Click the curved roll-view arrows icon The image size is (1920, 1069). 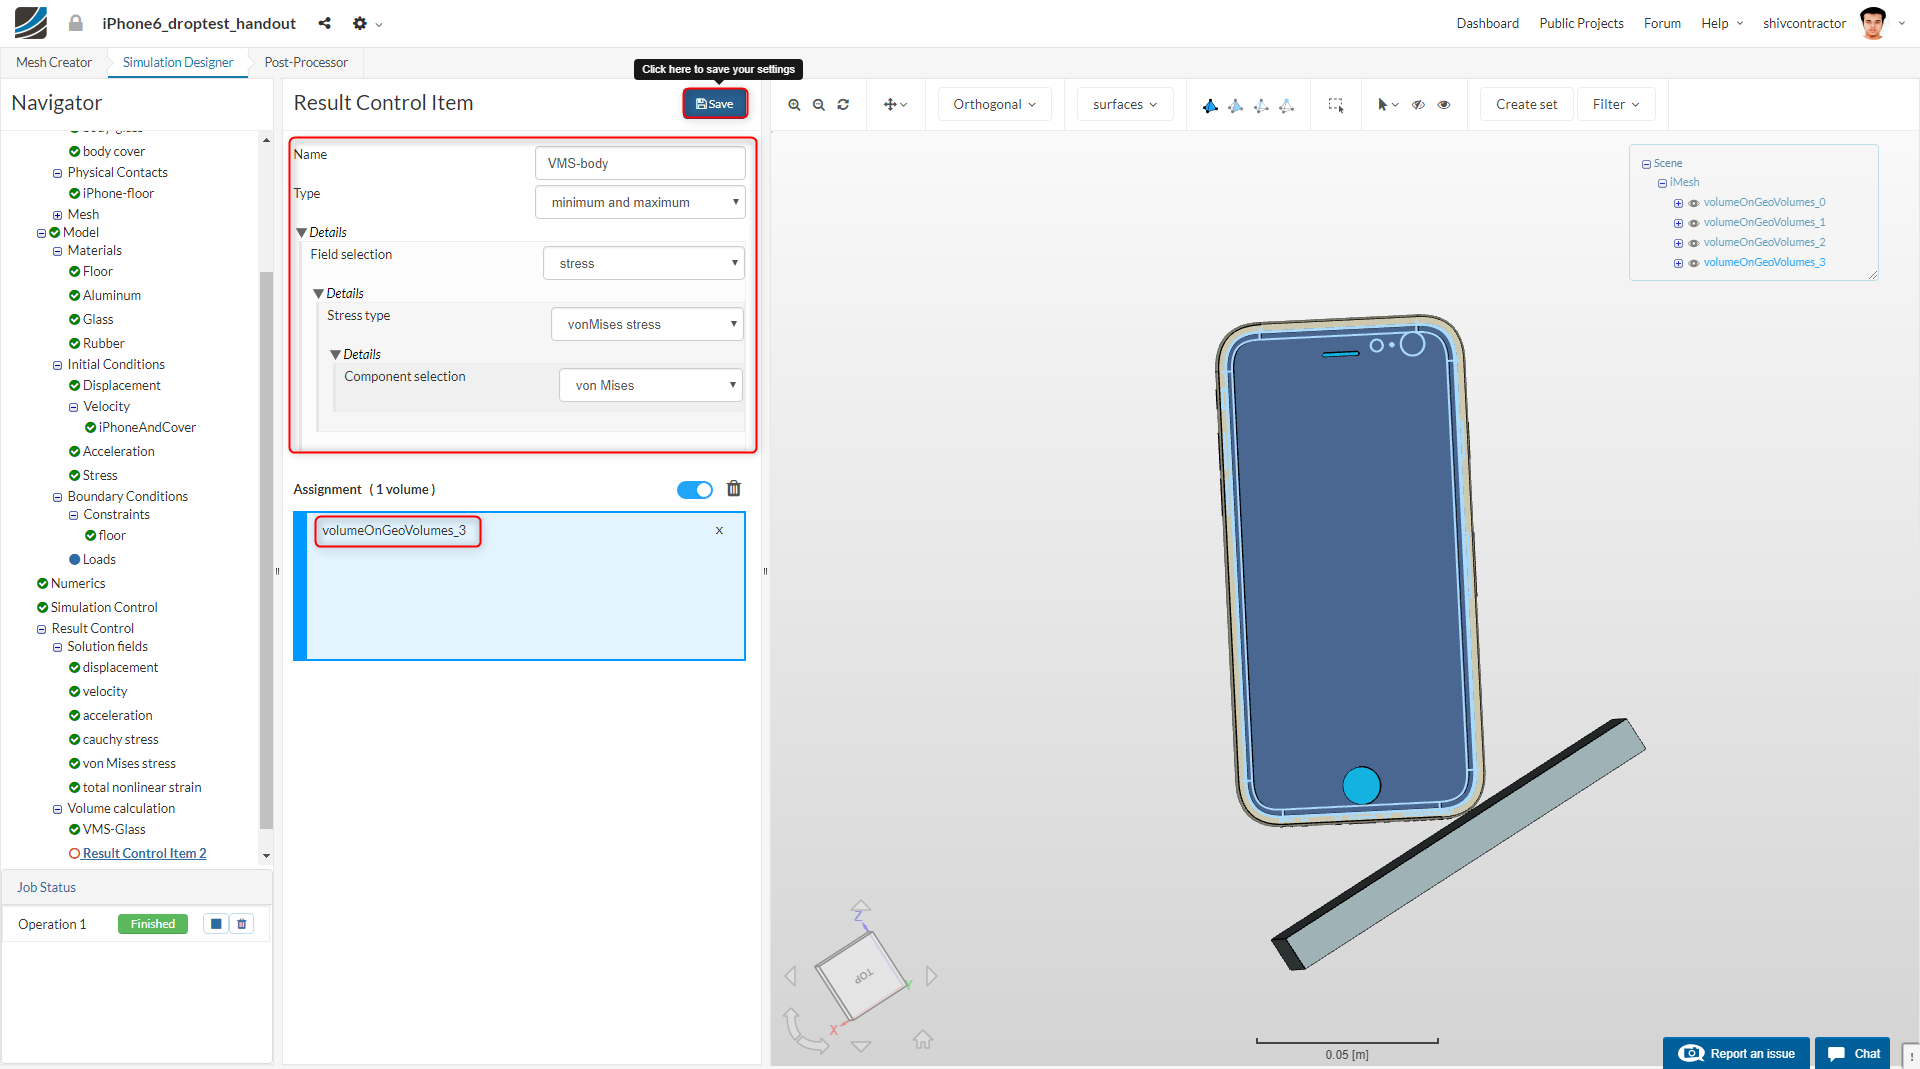click(x=806, y=1031)
